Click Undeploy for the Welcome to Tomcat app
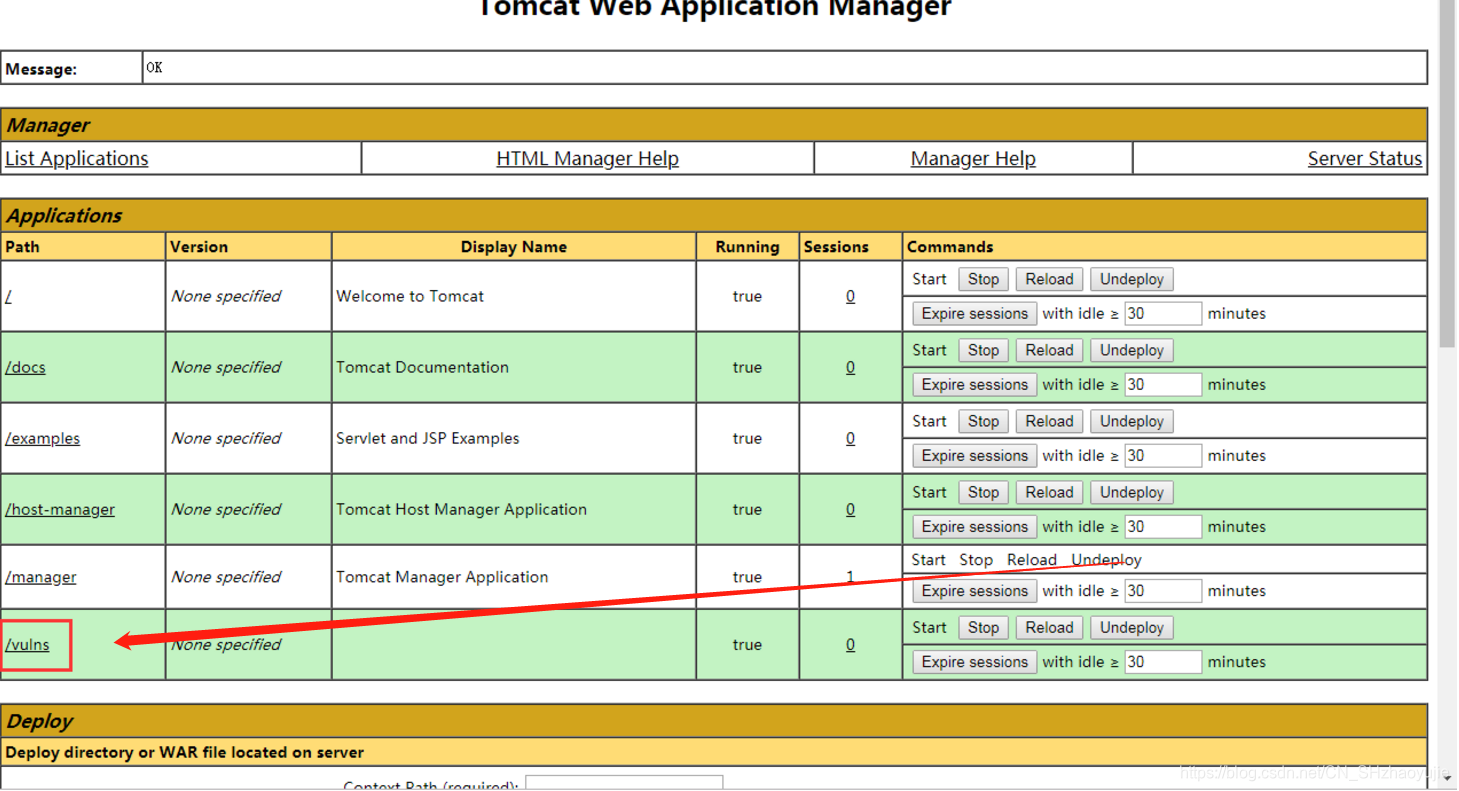The image size is (1459, 791). [1132, 279]
